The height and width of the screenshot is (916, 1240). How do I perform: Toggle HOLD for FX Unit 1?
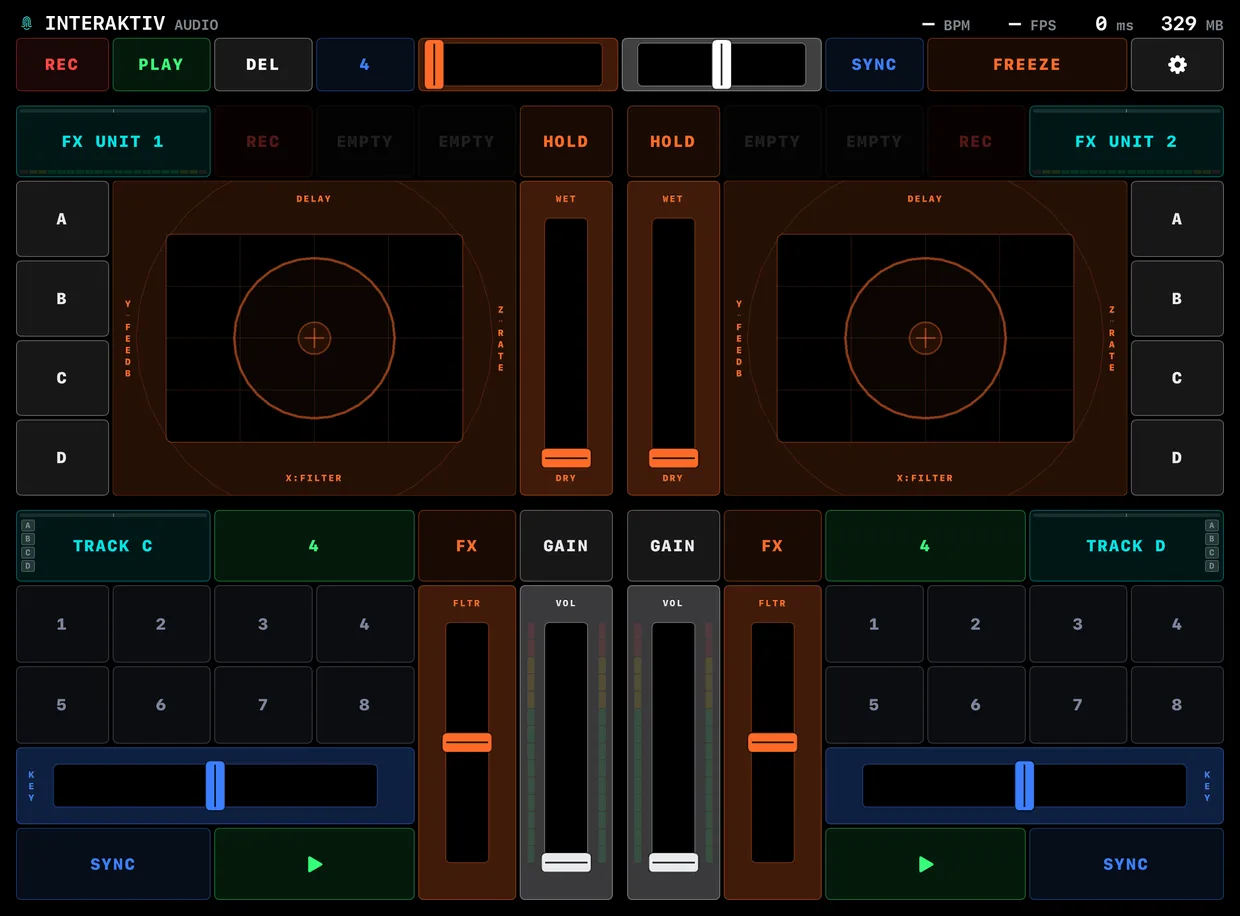pyautogui.click(x=566, y=142)
